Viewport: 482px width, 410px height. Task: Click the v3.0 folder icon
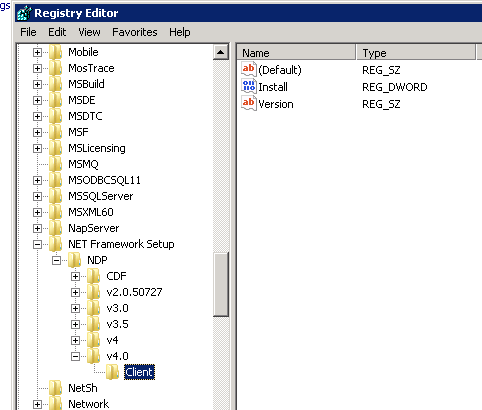pyautogui.click(x=93, y=308)
